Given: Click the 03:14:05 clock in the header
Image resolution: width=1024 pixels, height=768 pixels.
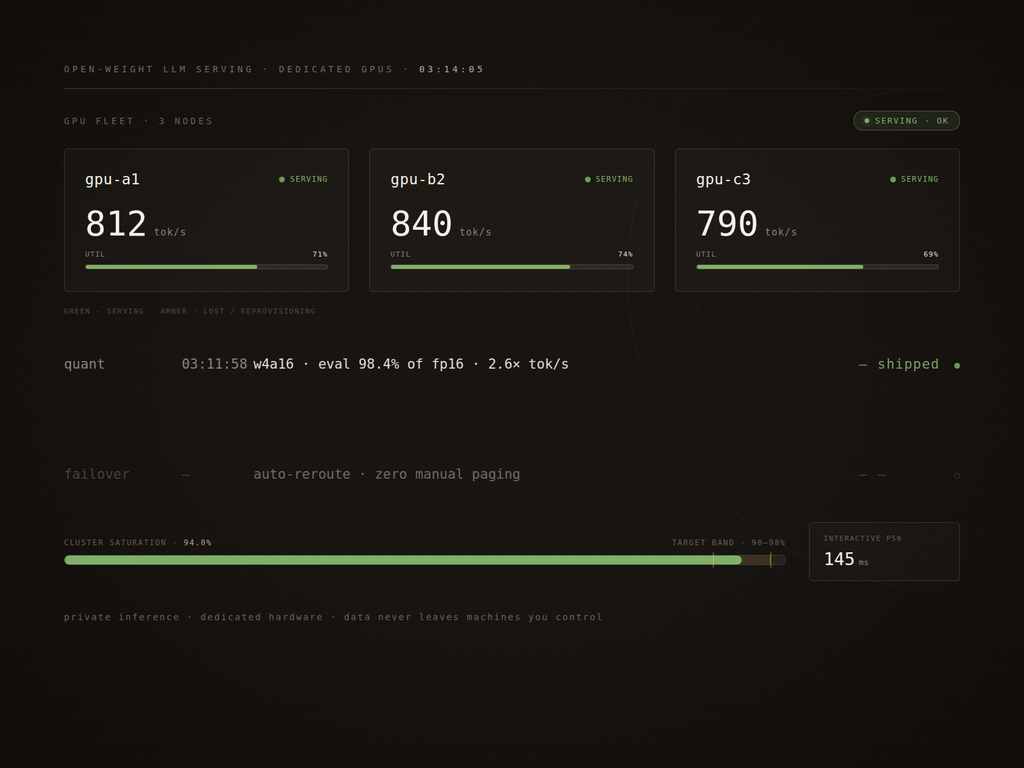Looking at the screenshot, I should pos(451,69).
